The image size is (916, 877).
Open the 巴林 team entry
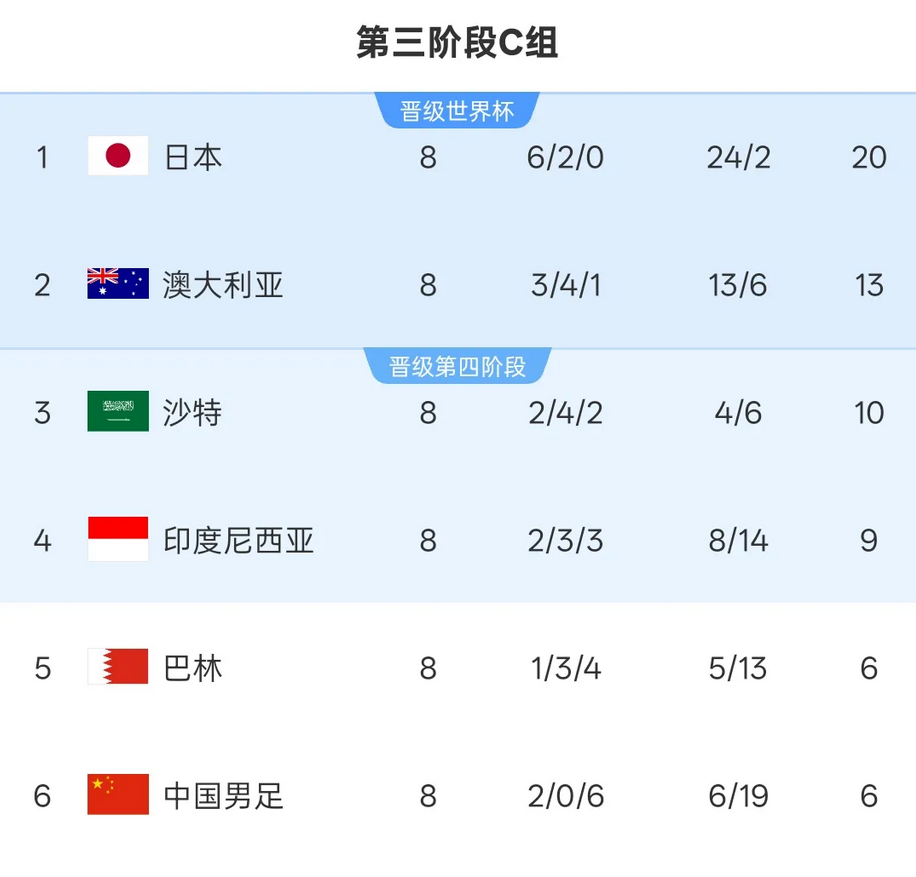[x=193, y=668]
